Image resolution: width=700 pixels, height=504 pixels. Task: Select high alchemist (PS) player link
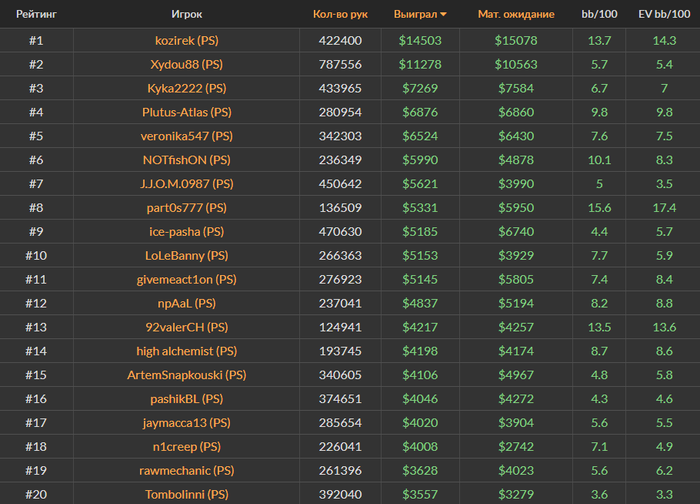click(187, 351)
